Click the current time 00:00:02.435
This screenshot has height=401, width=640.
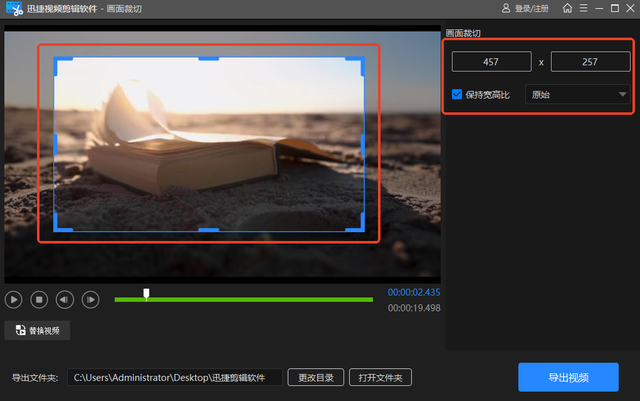coord(414,292)
